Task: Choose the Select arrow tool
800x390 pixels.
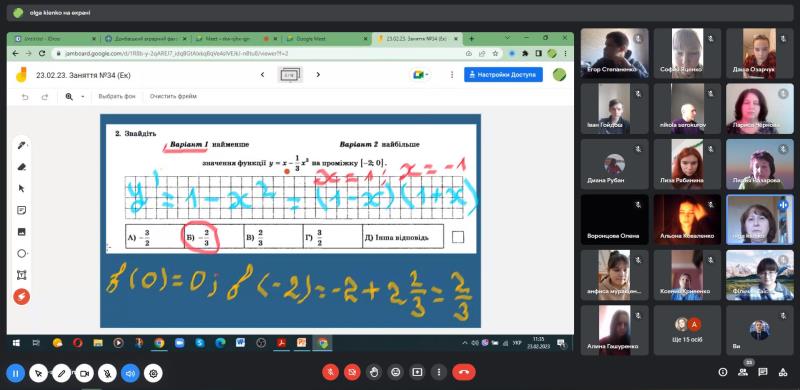Action: tap(21, 188)
